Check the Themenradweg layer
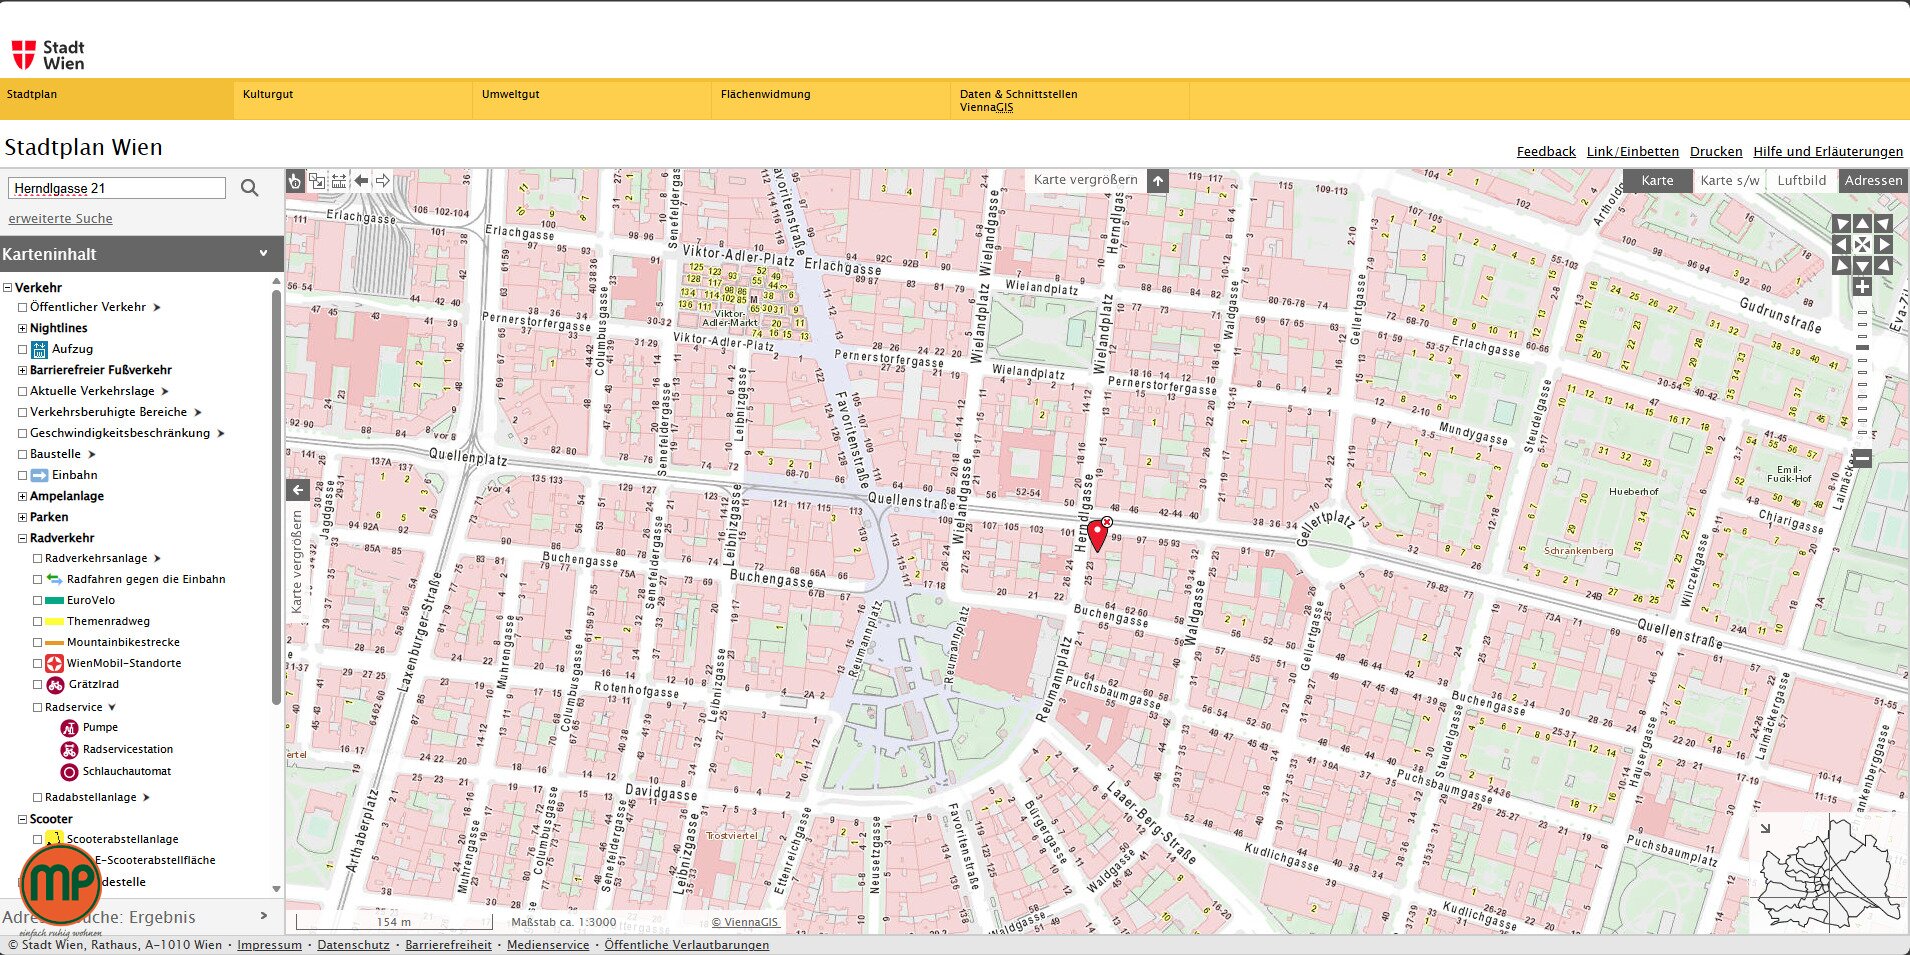Image resolution: width=1910 pixels, height=955 pixels. 38,622
